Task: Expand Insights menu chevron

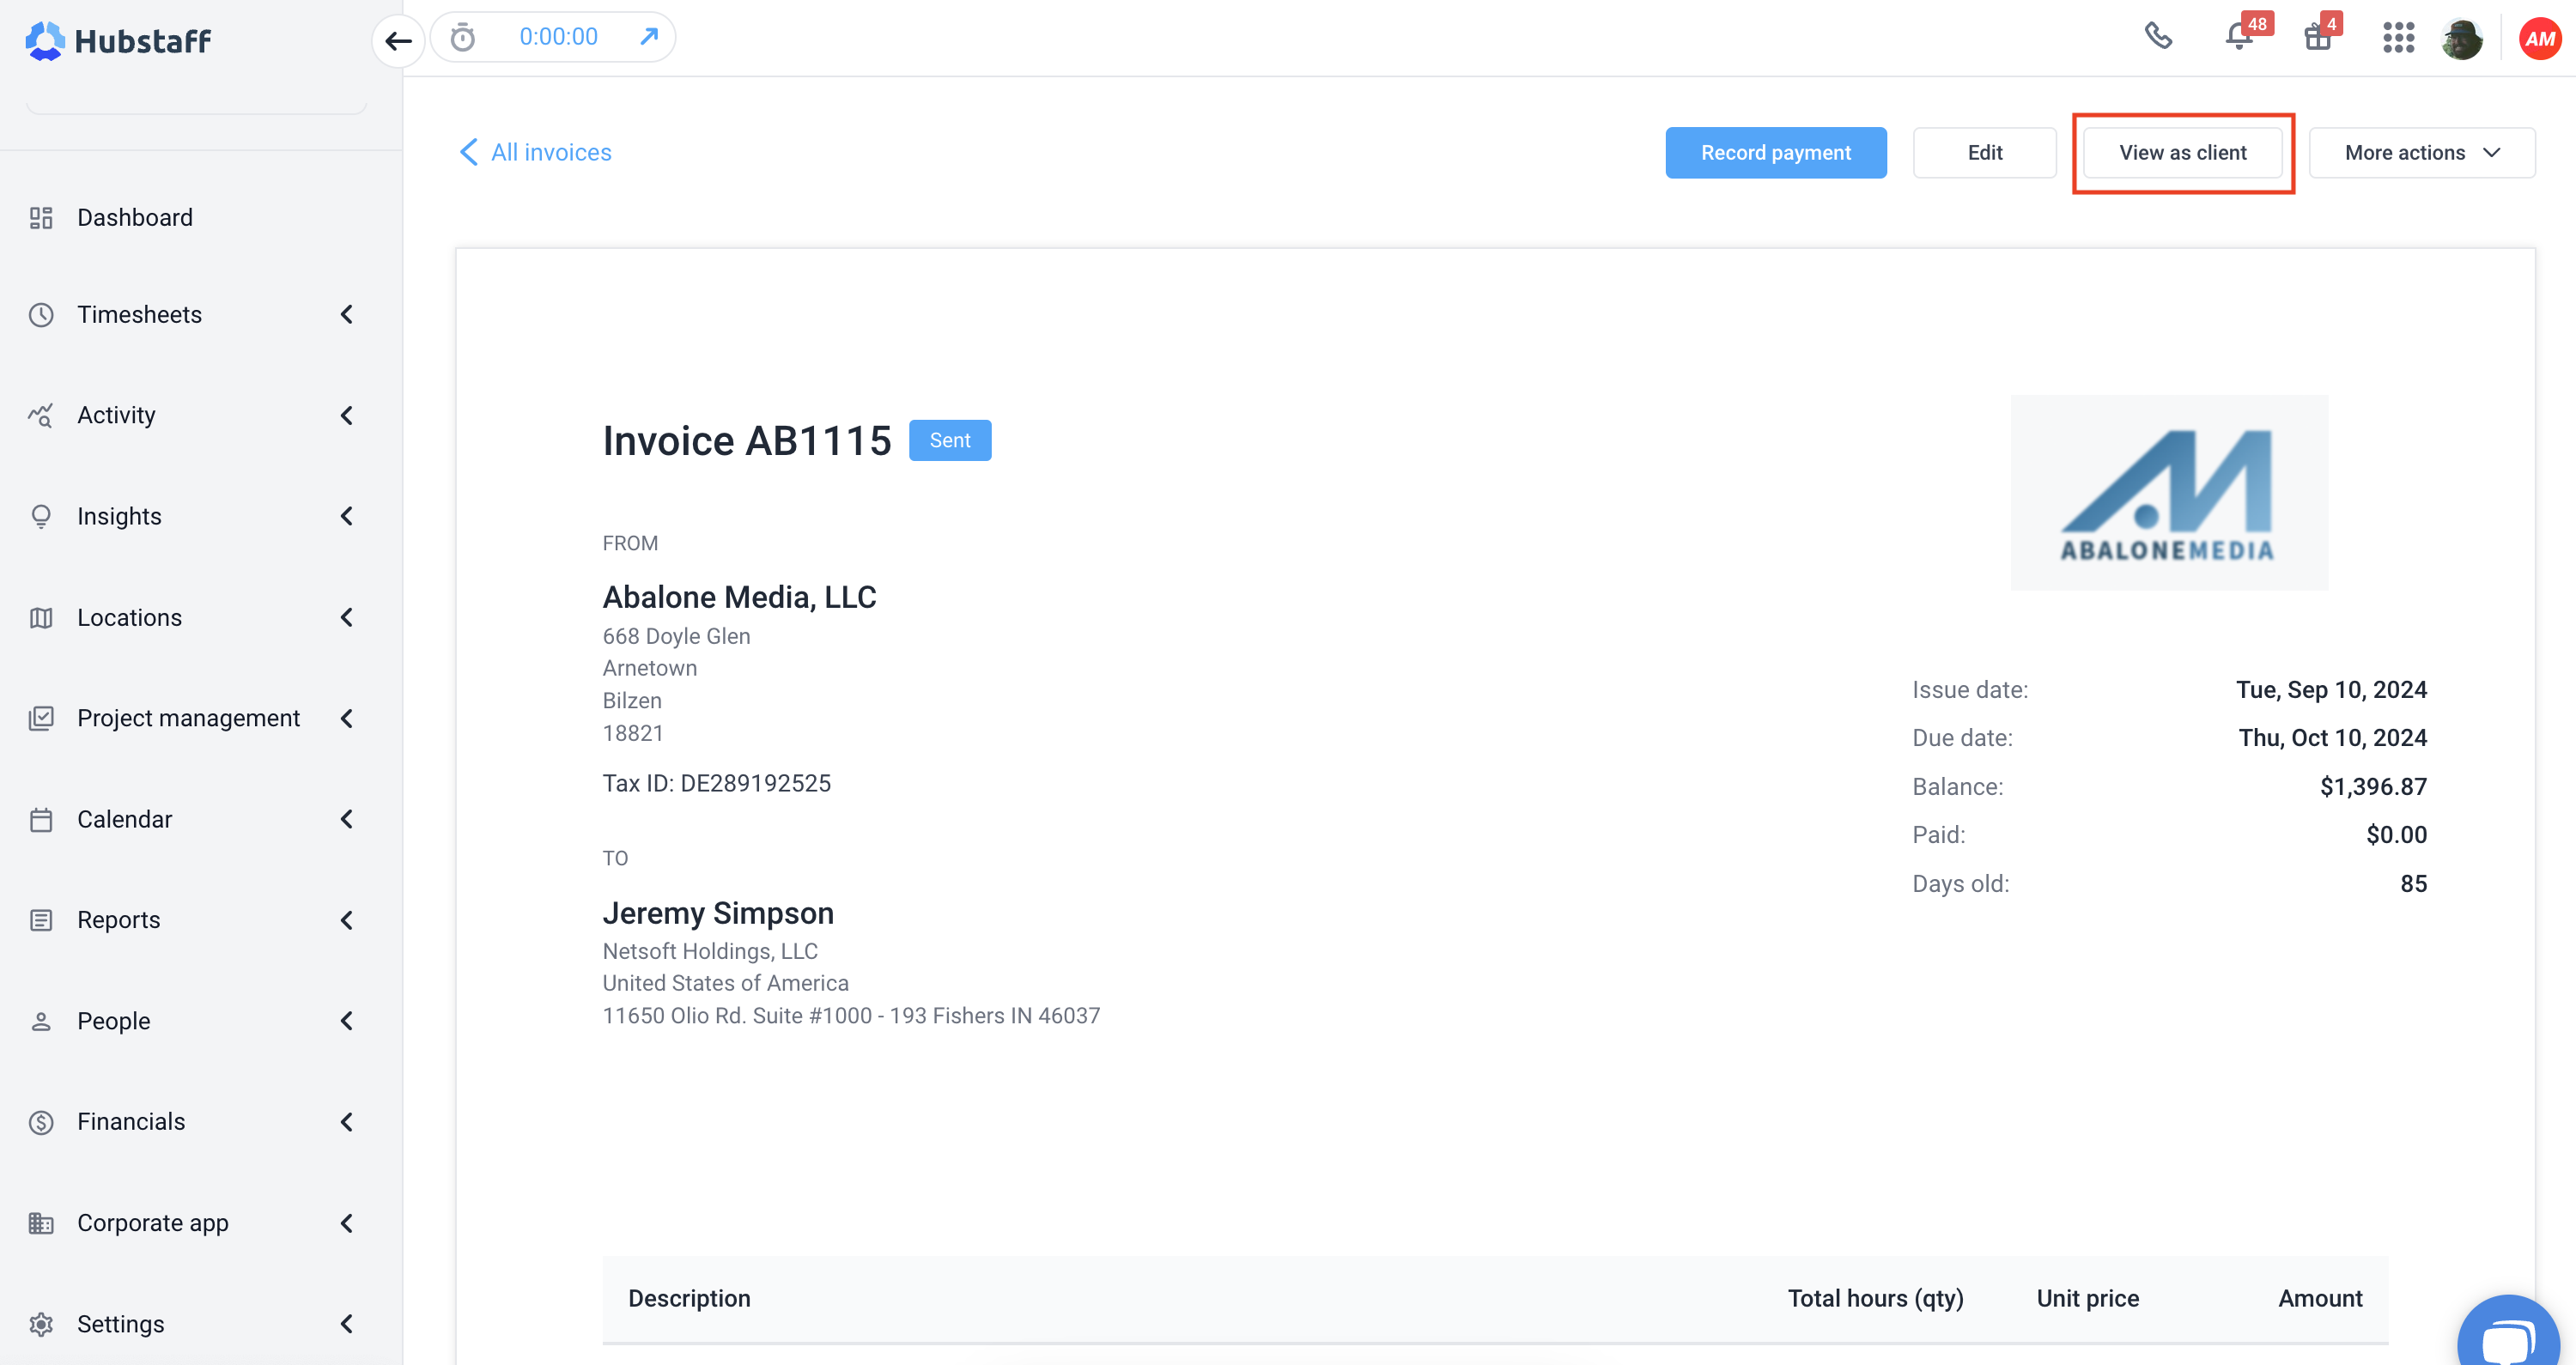Action: pos(347,516)
